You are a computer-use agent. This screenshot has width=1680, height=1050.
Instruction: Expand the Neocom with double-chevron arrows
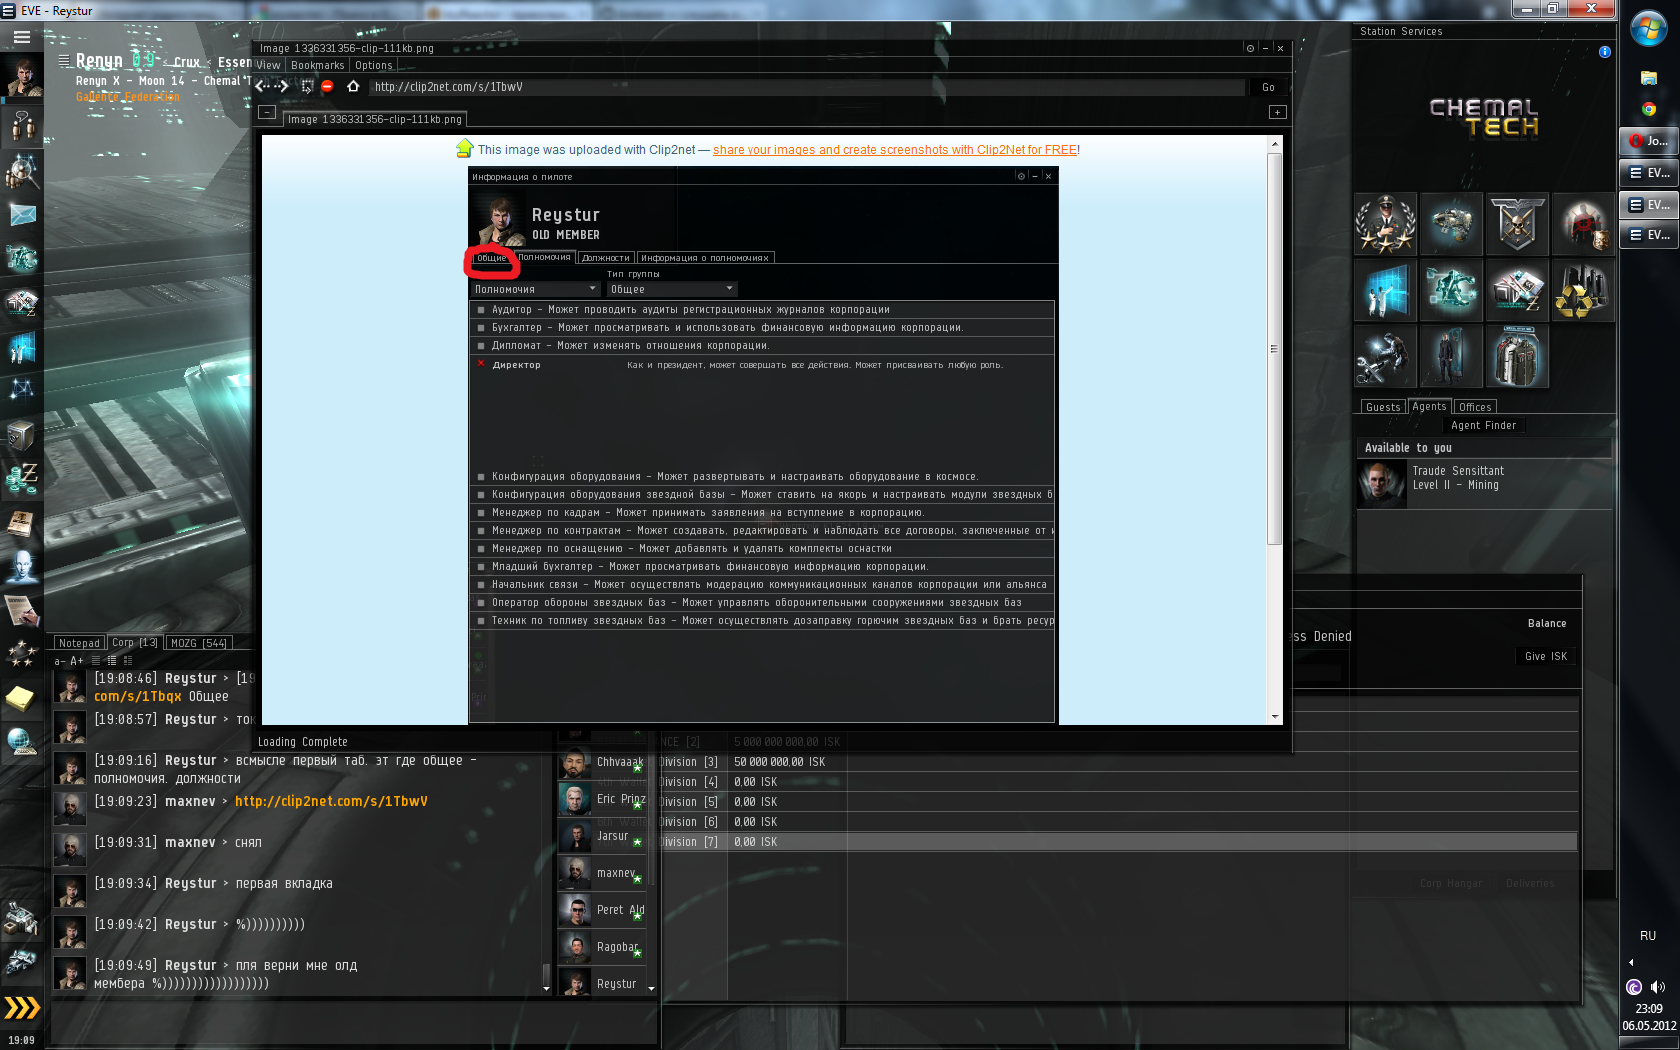coord(22,1007)
